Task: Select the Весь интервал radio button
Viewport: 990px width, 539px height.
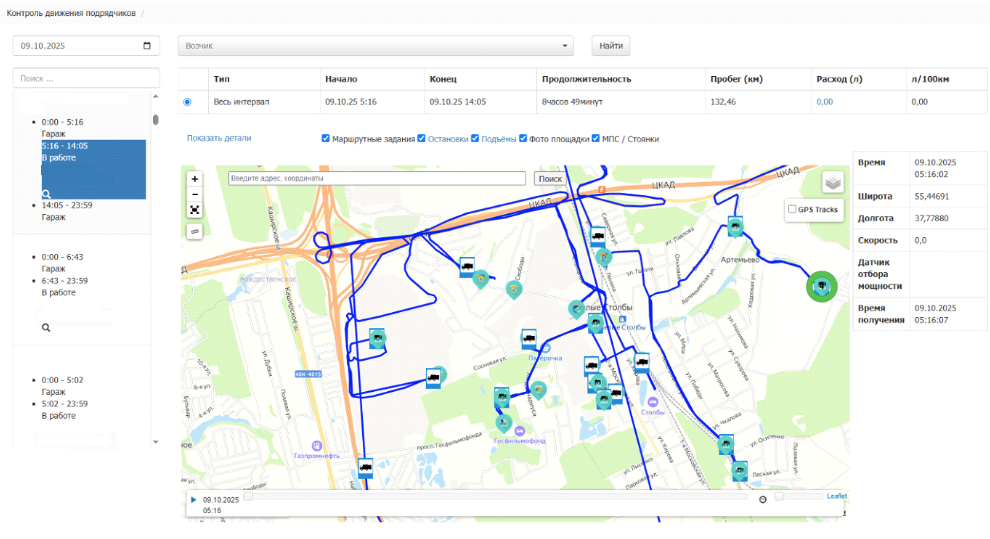Action: click(x=187, y=102)
